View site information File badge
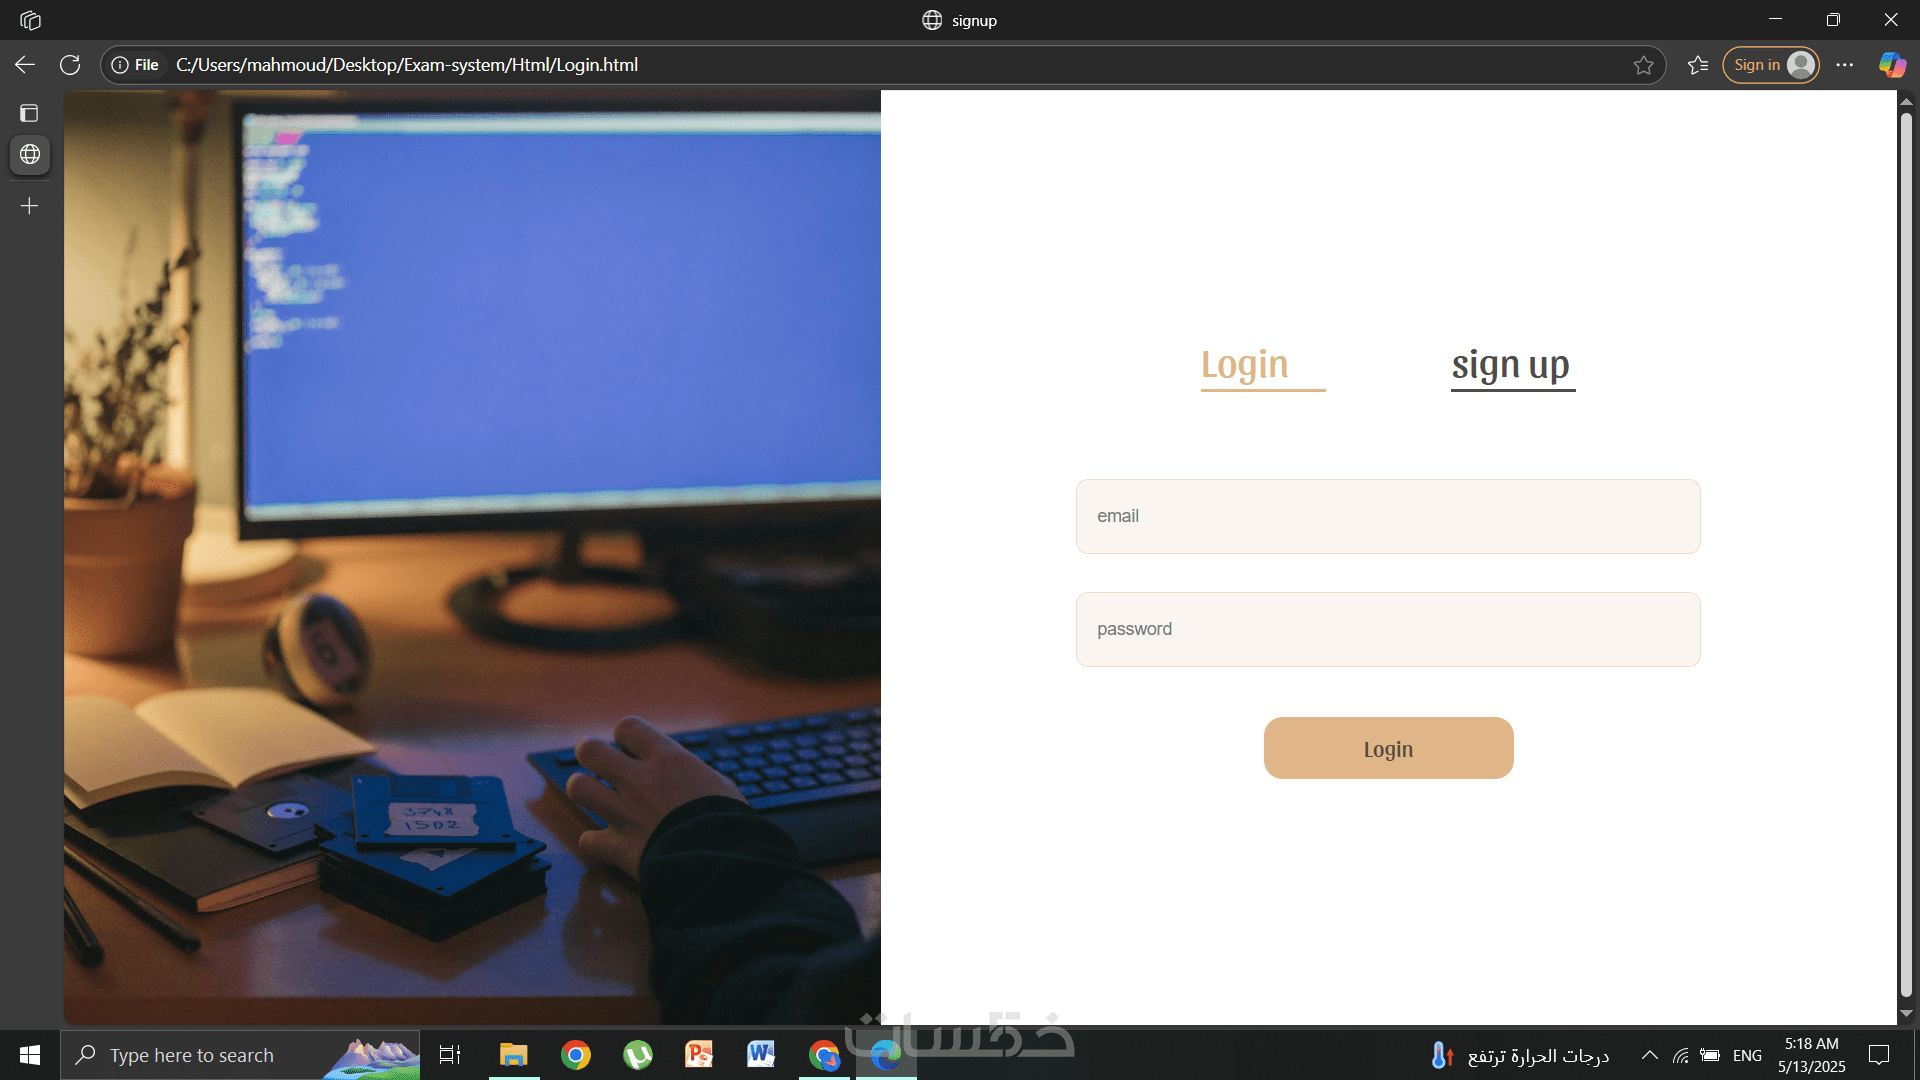 click(136, 65)
